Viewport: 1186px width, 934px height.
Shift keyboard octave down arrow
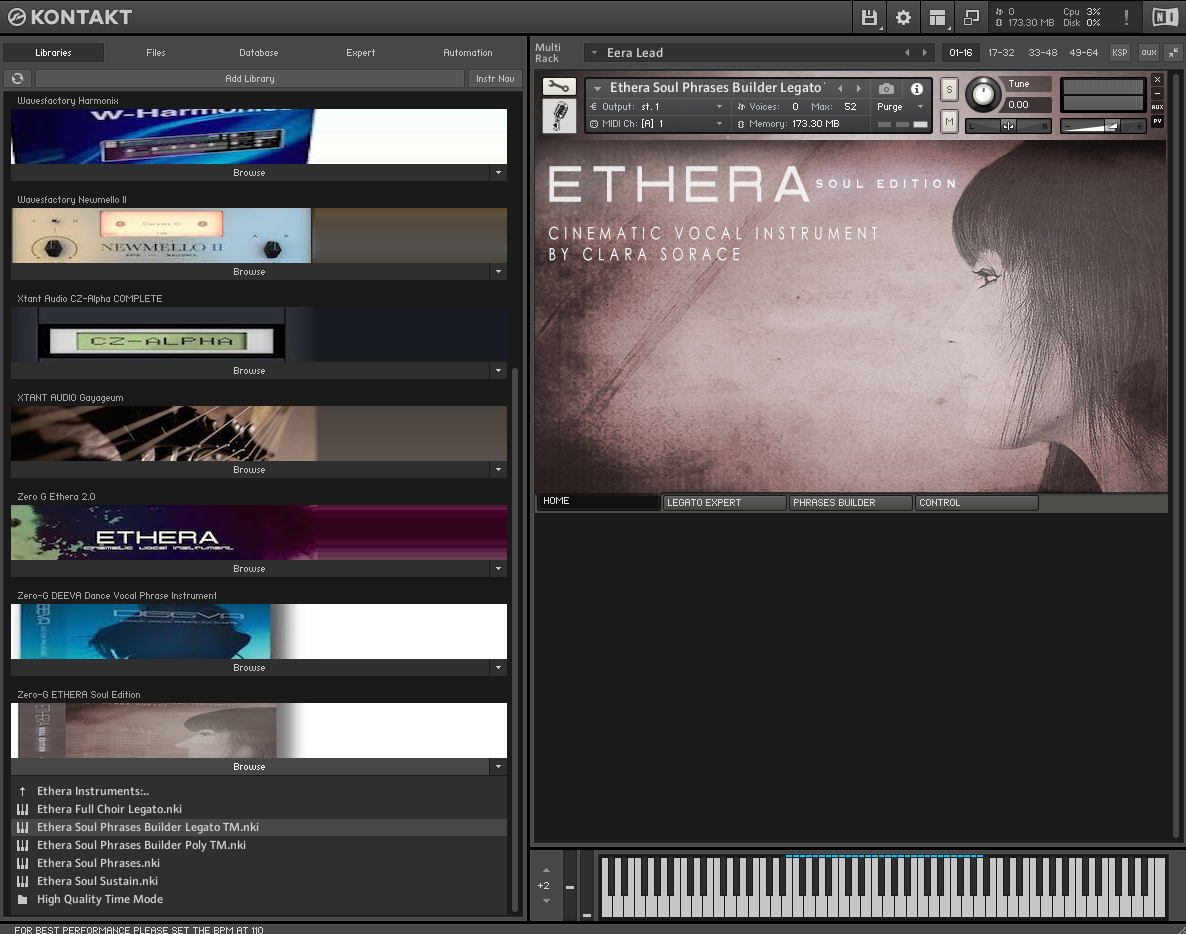[546, 901]
